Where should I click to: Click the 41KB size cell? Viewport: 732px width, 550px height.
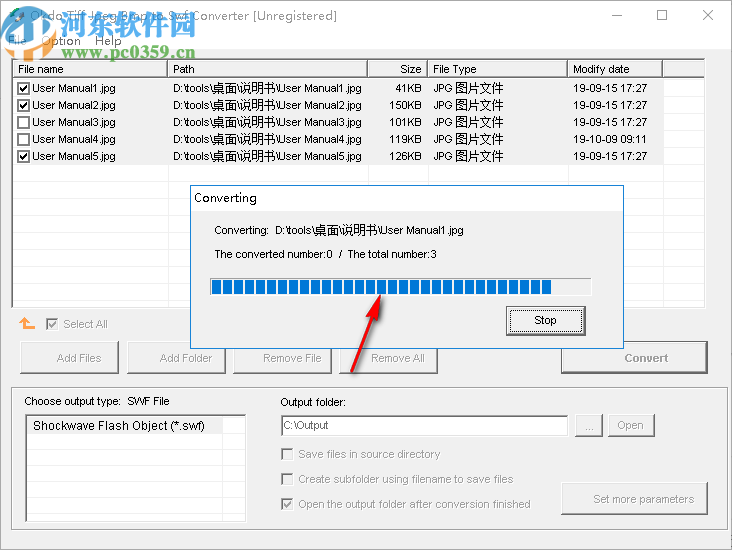point(408,88)
